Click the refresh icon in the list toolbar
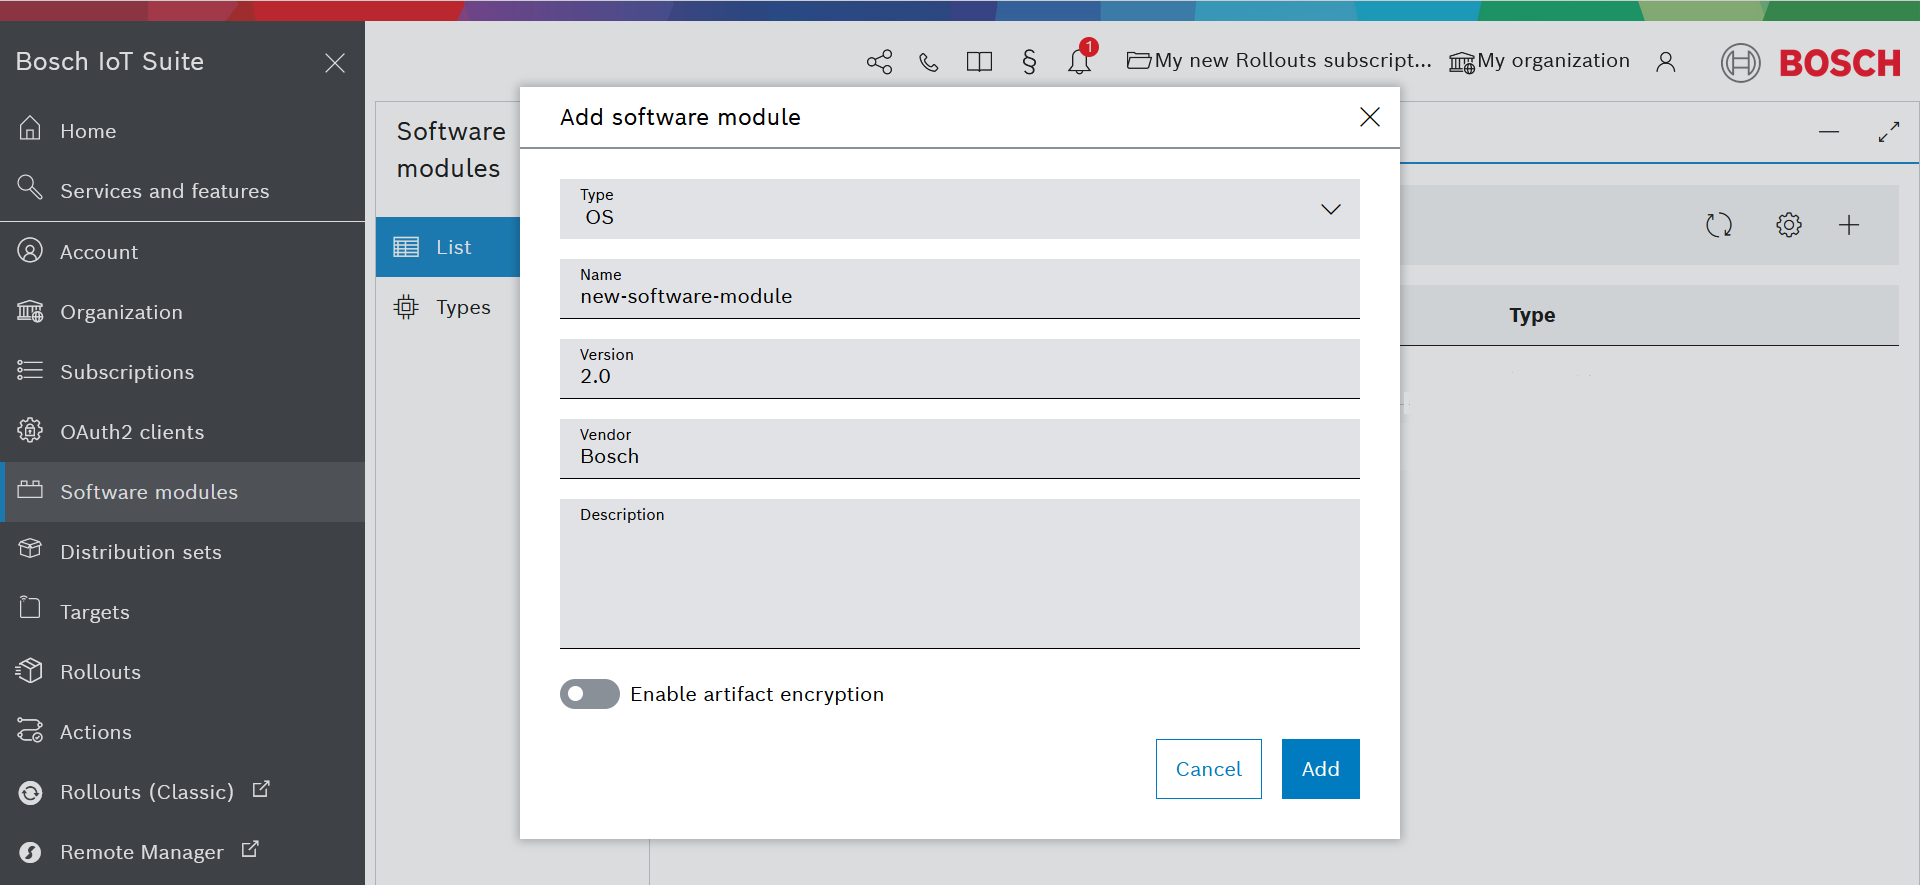 click(1718, 225)
